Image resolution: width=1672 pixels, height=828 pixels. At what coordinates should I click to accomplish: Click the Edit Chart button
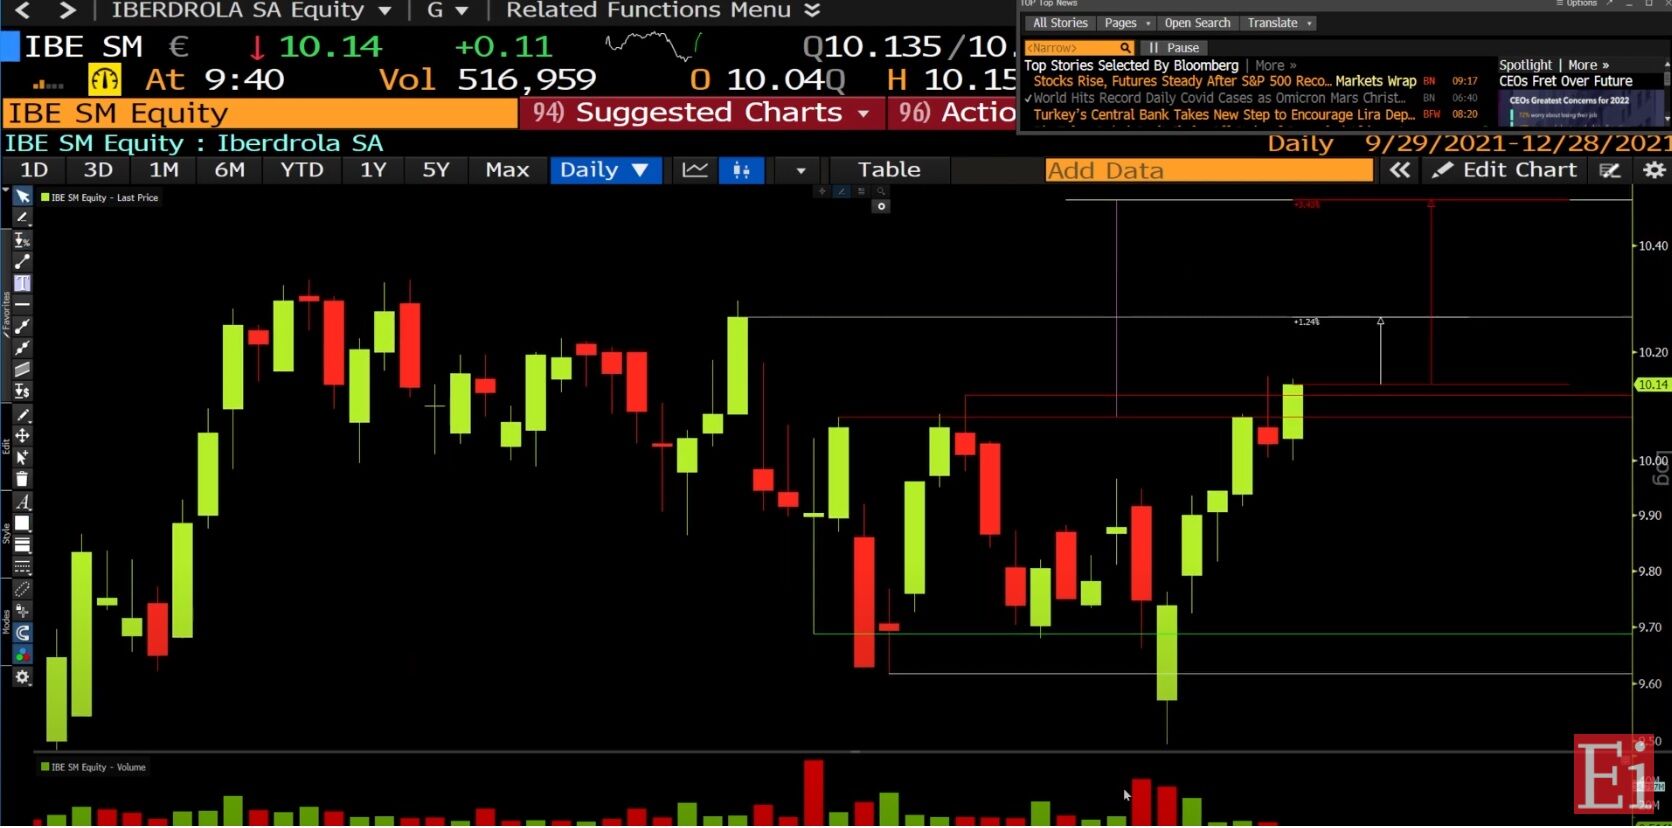point(1505,170)
